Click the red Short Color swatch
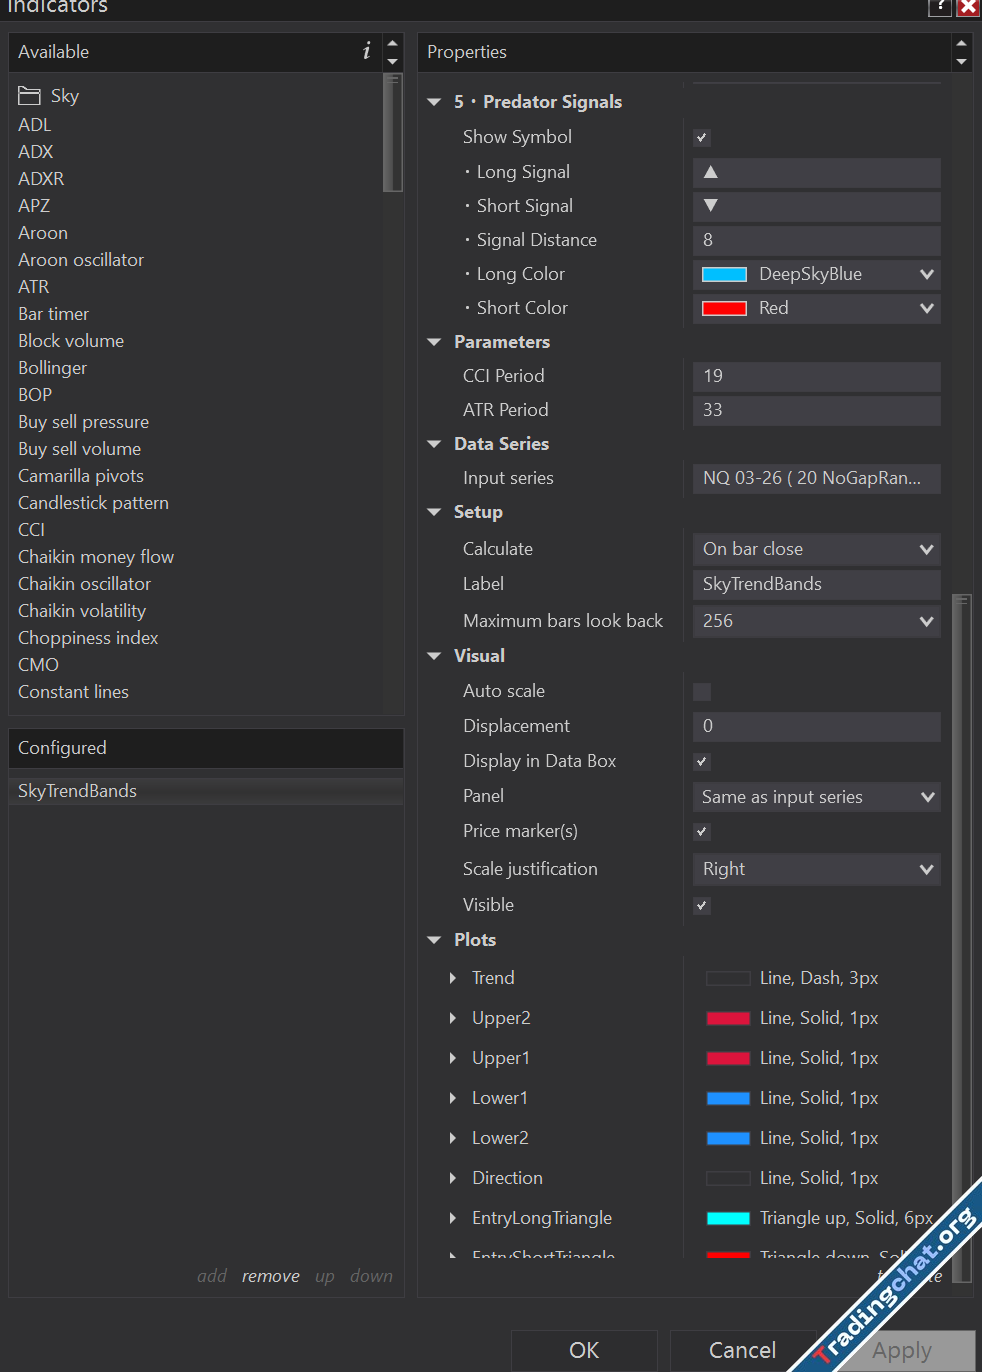 (x=724, y=308)
